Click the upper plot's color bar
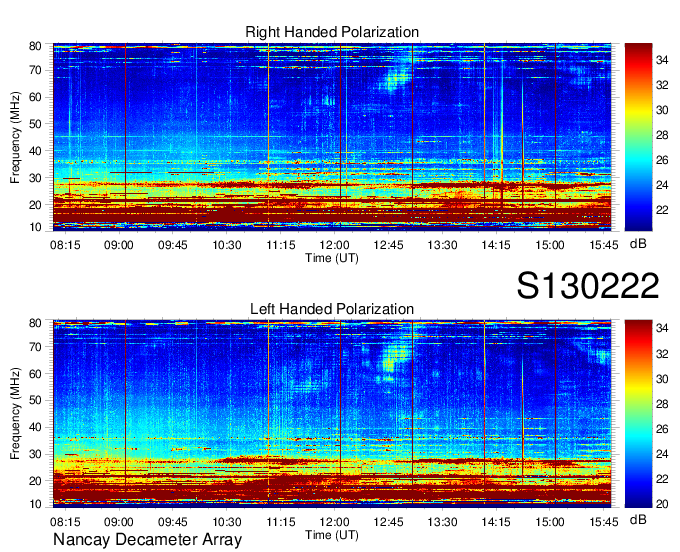 click(638, 137)
